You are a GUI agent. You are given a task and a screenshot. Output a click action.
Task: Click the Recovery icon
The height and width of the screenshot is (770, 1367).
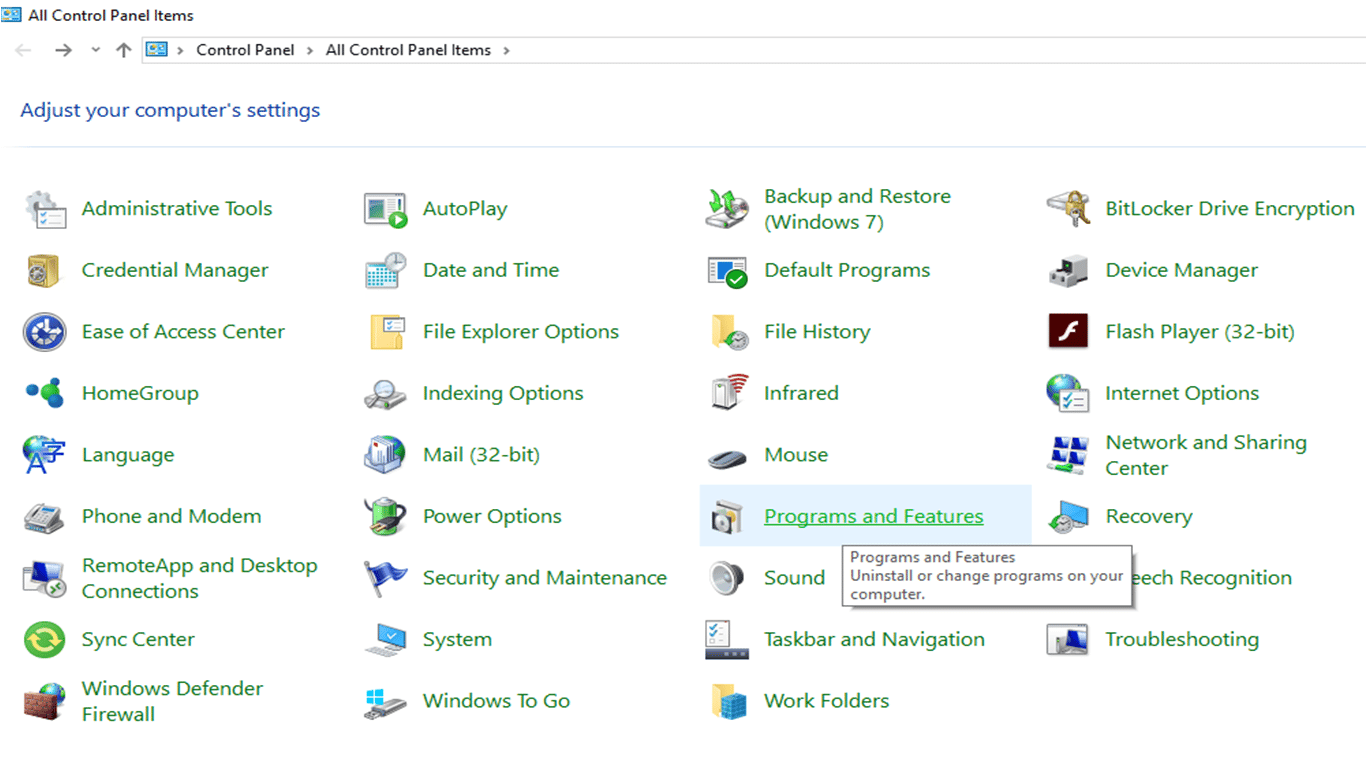point(1068,517)
